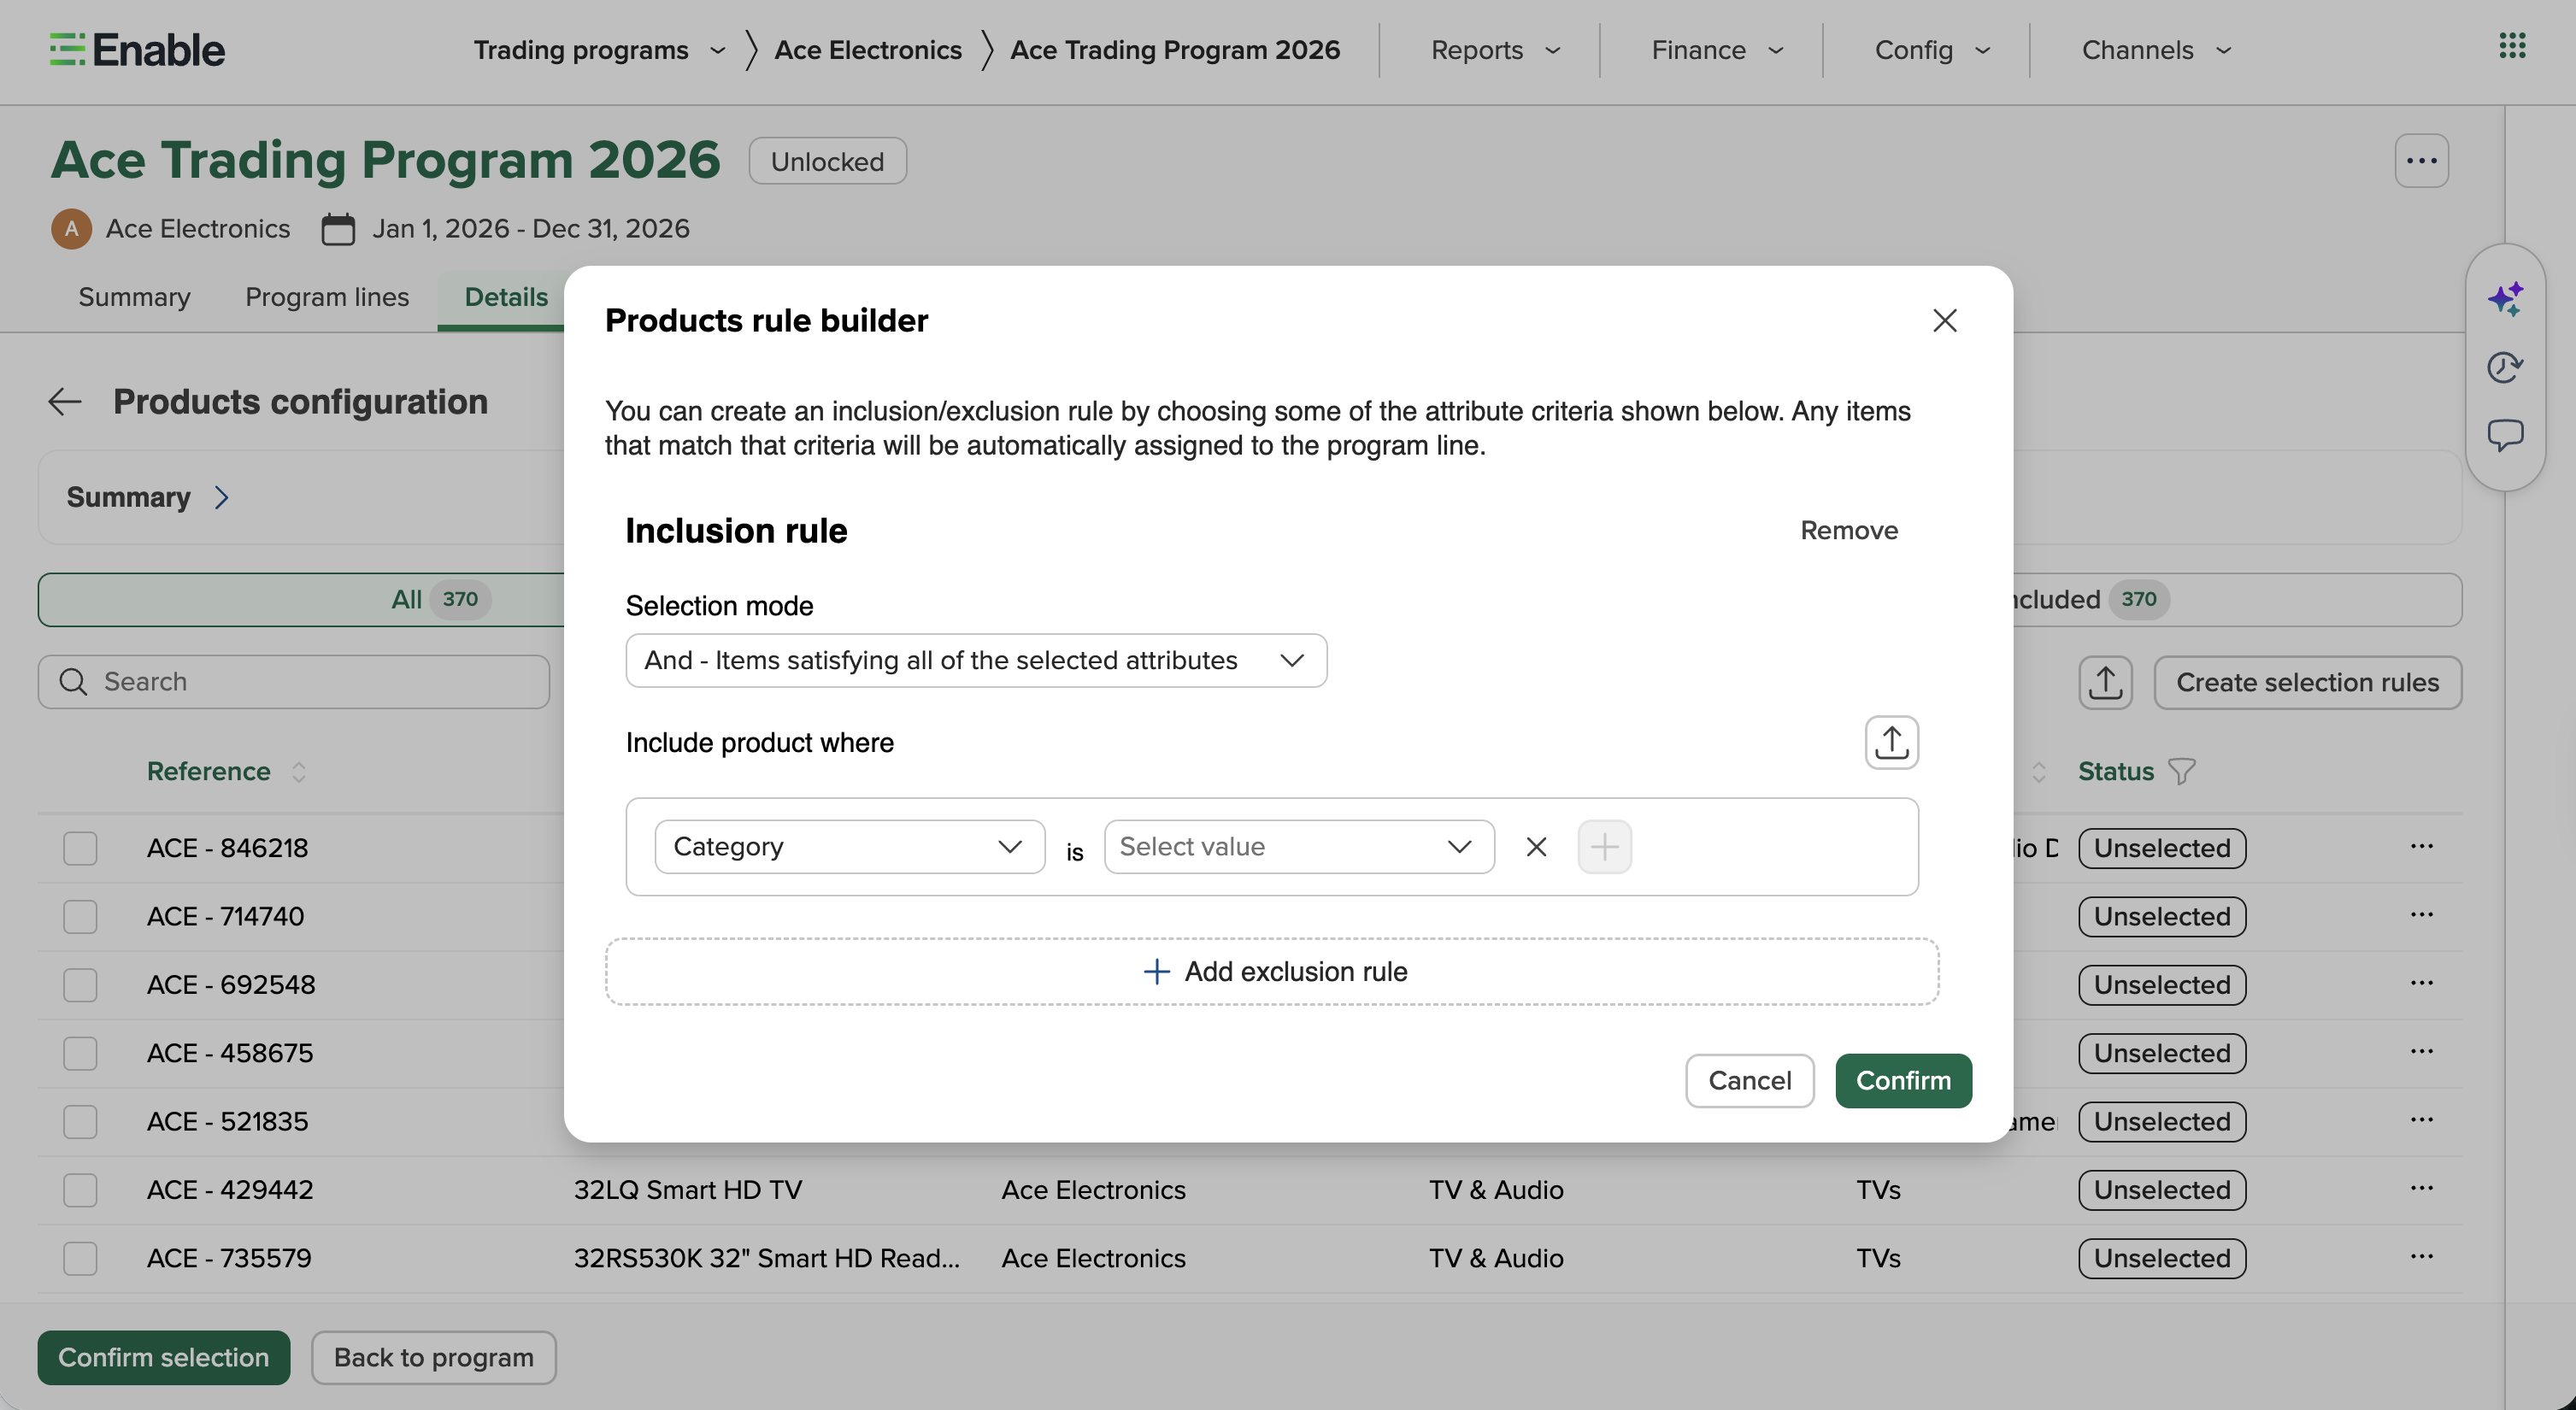The image size is (2576, 1410).
Task: Open the activity history clock icon
Action: [2505, 367]
